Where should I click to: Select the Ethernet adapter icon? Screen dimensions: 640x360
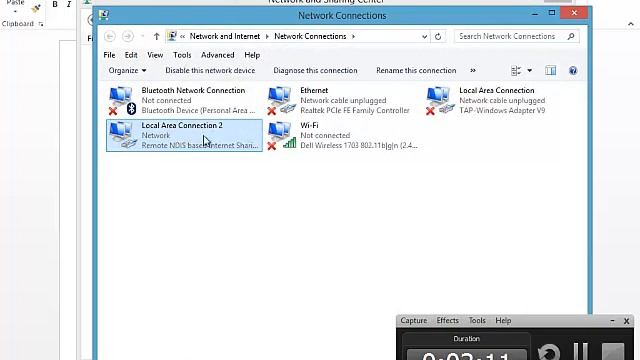pos(281,100)
